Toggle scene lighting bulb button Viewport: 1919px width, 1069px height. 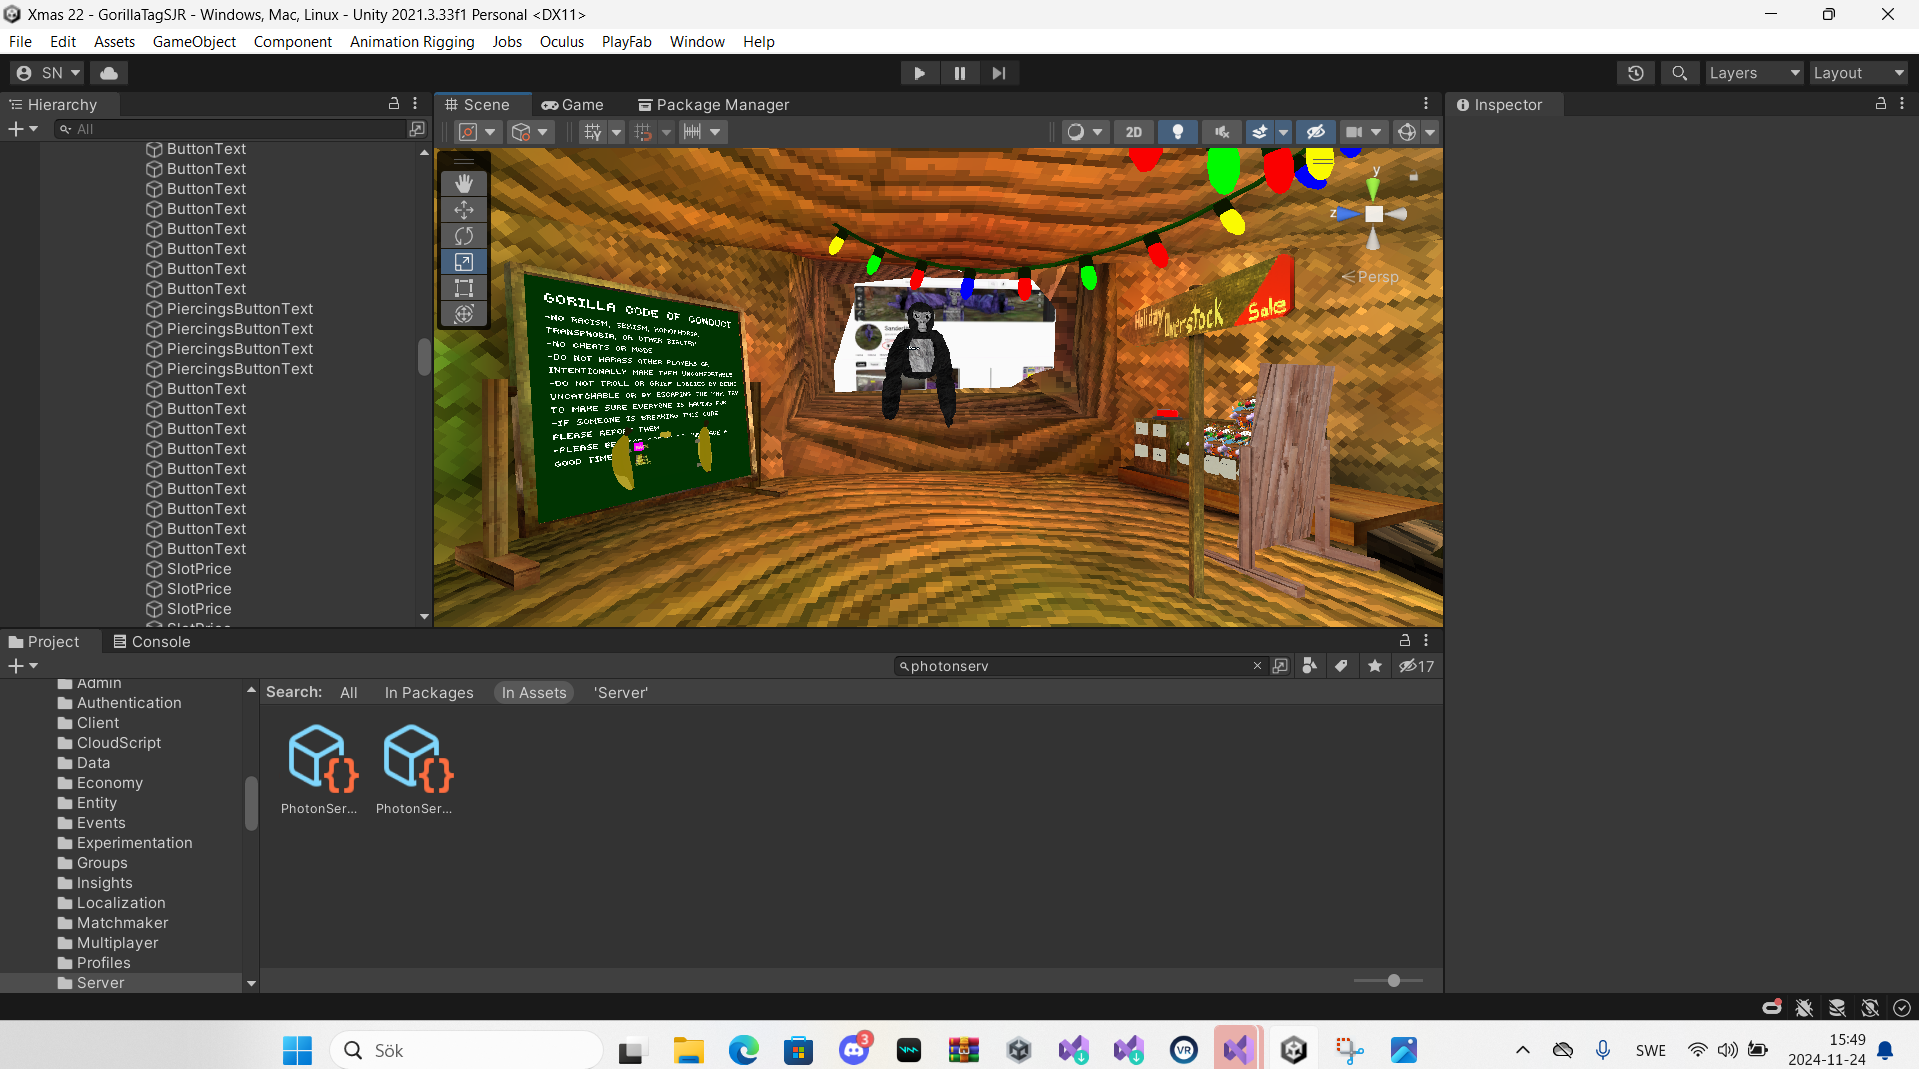pyautogui.click(x=1178, y=132)
